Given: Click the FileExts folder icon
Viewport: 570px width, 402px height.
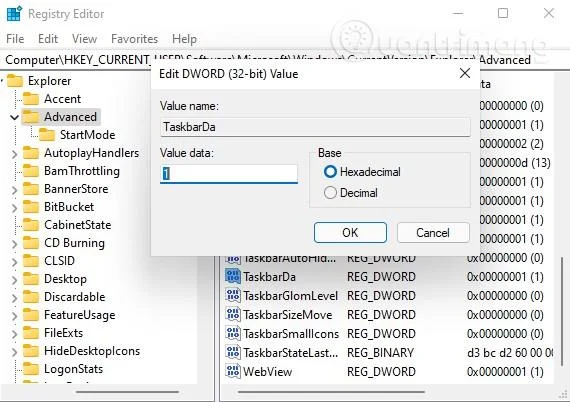Looking at the screenshot, I should pos(31,333).
